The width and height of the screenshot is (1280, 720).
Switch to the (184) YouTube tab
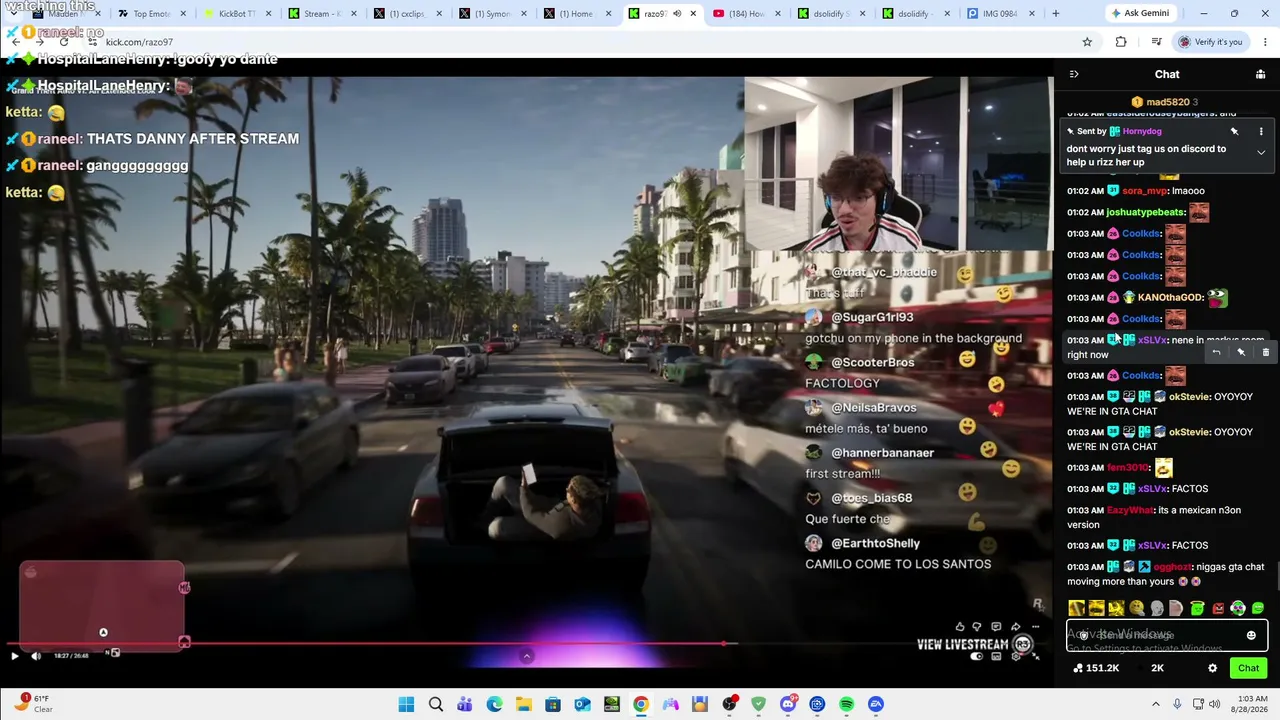pos(746,14)
